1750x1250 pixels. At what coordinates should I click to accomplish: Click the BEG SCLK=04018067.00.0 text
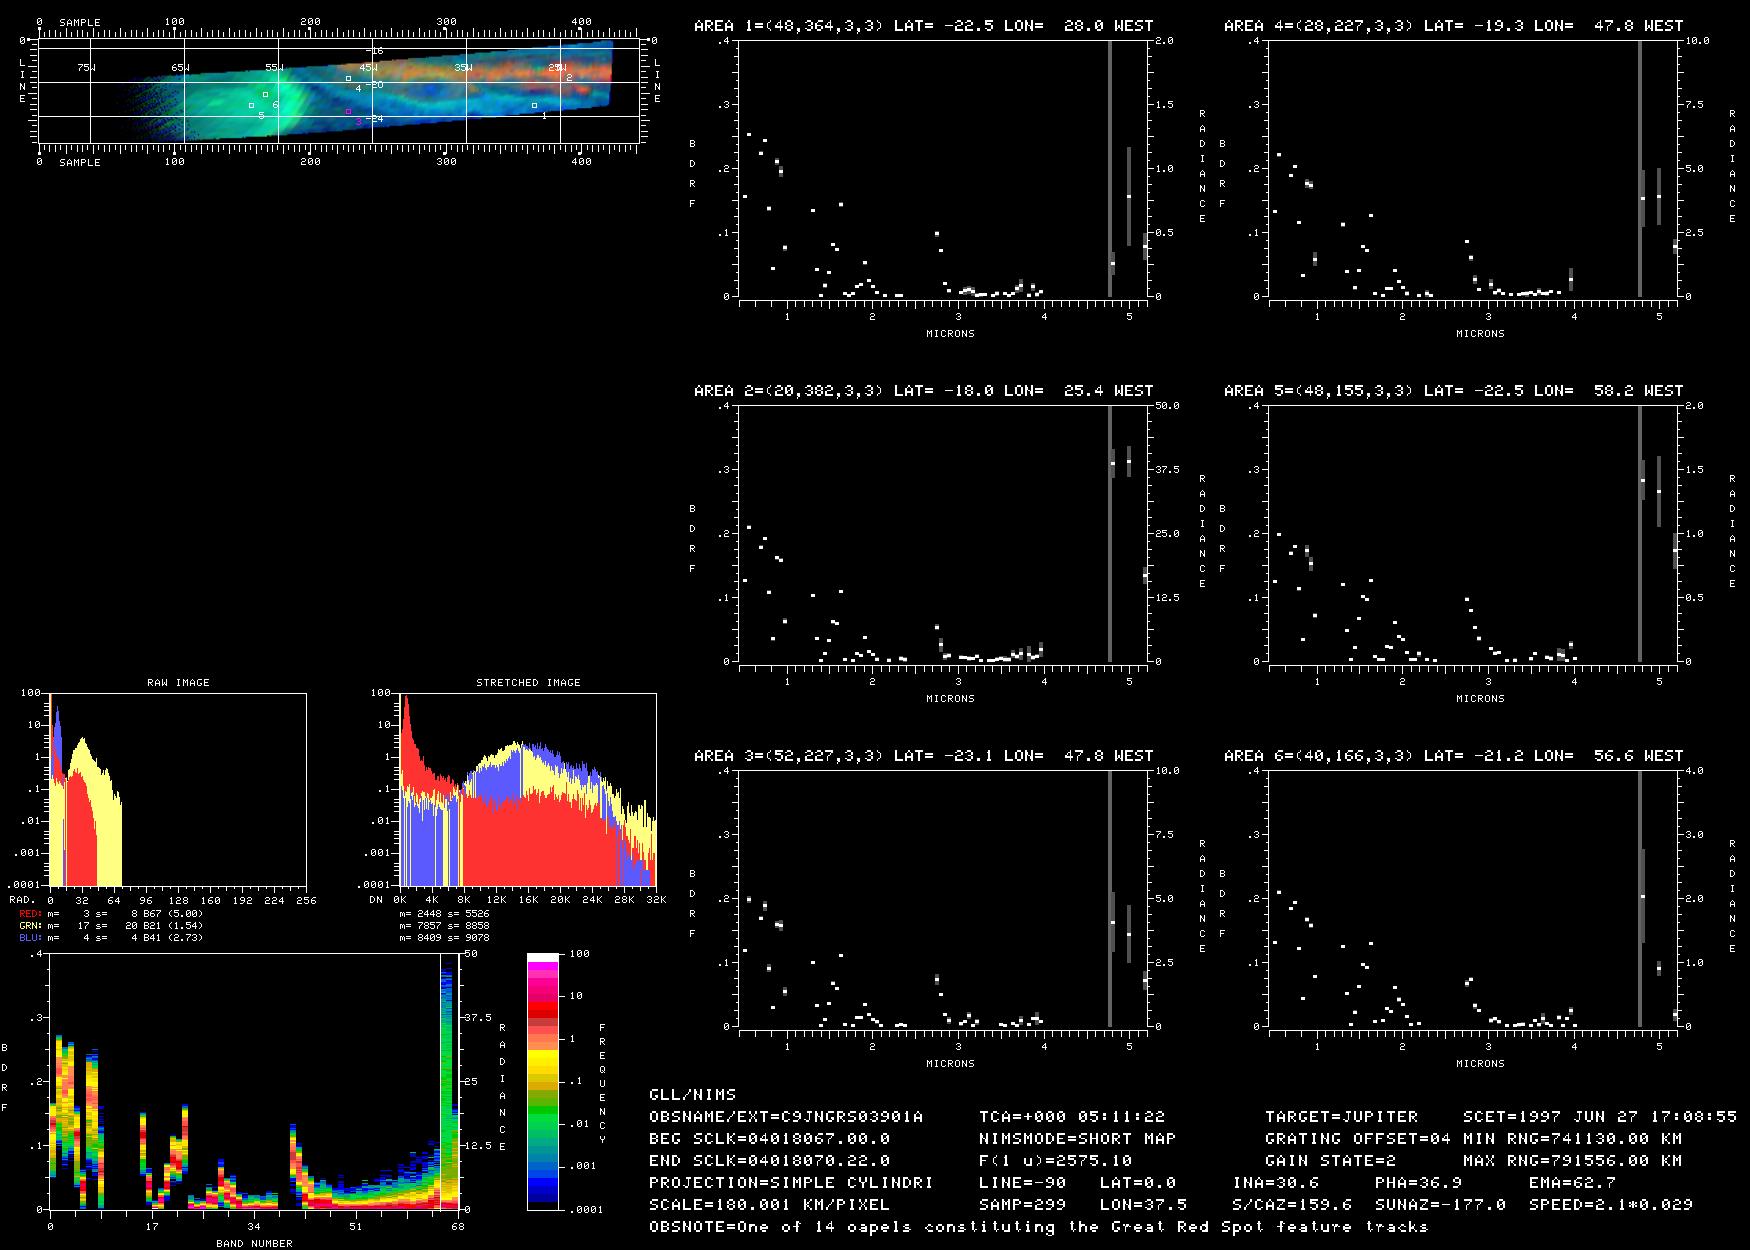click(769, 1139)
